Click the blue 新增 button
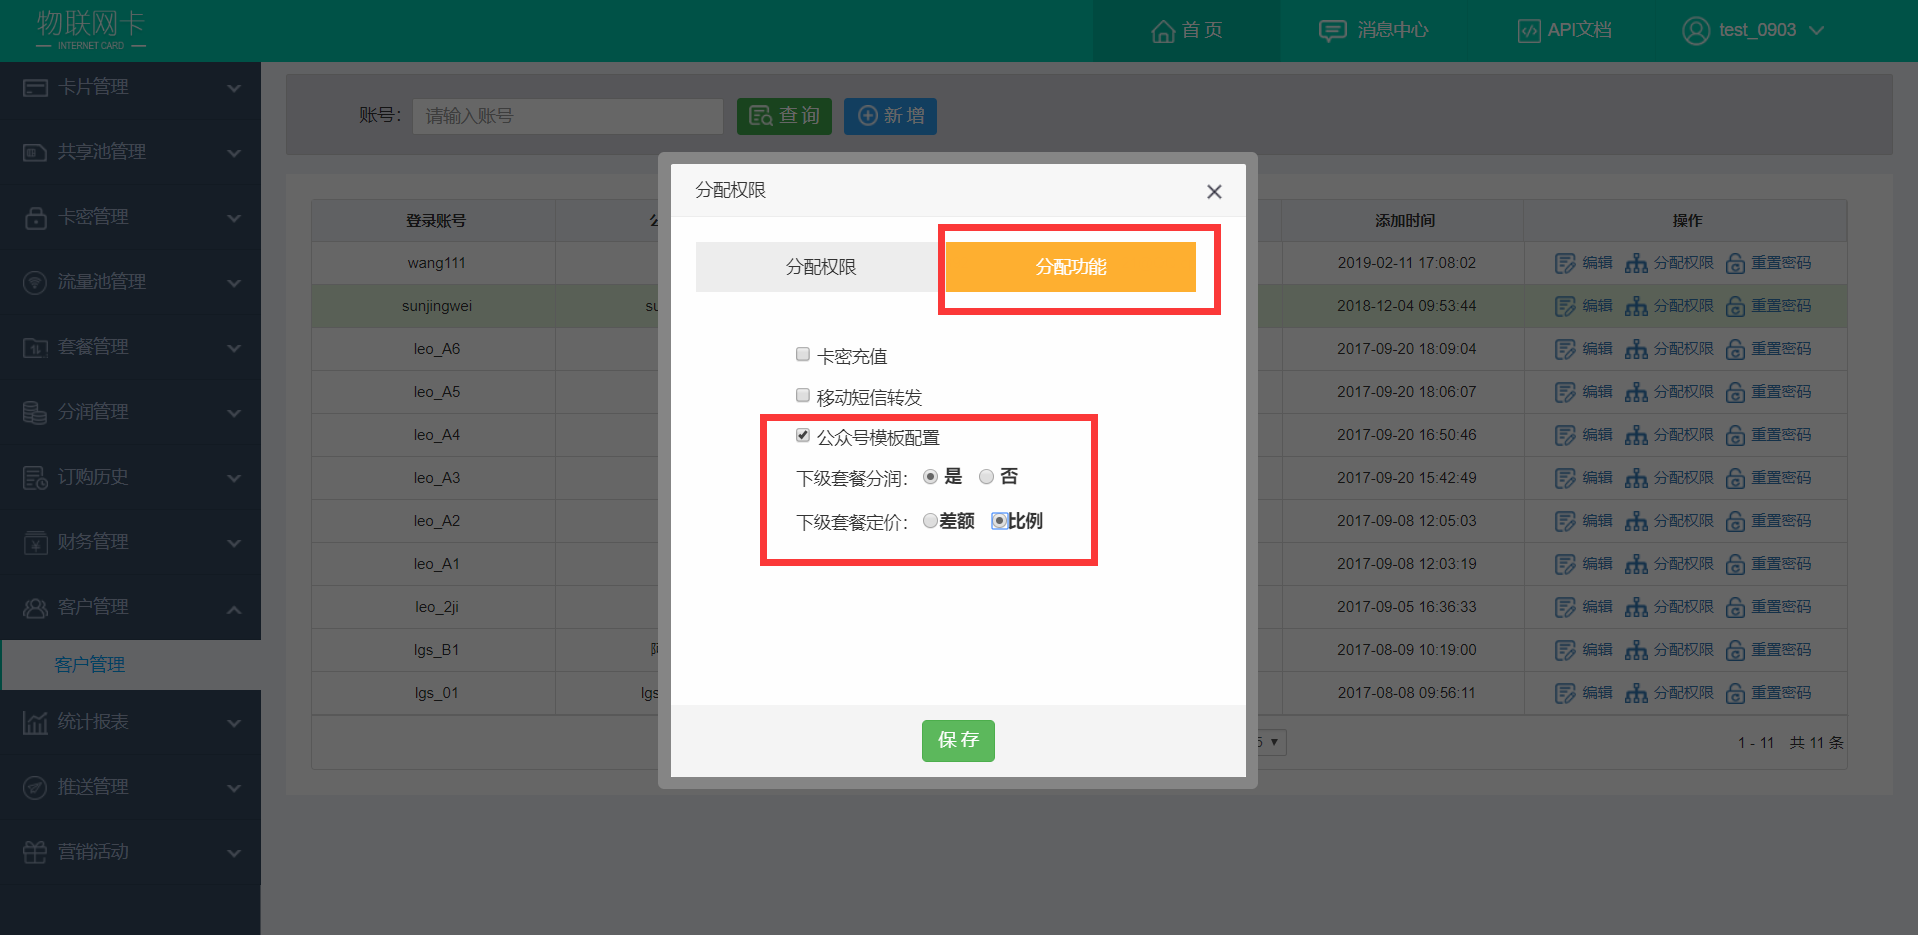Image resolution: width=1918 pixels, height=935 pixels. pyautogui.click(x=890, y=116)
